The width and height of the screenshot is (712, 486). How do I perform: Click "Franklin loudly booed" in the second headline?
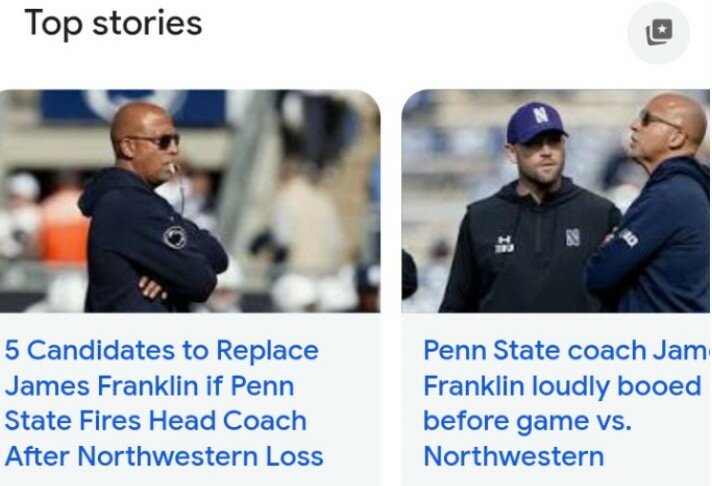(562, 386)
